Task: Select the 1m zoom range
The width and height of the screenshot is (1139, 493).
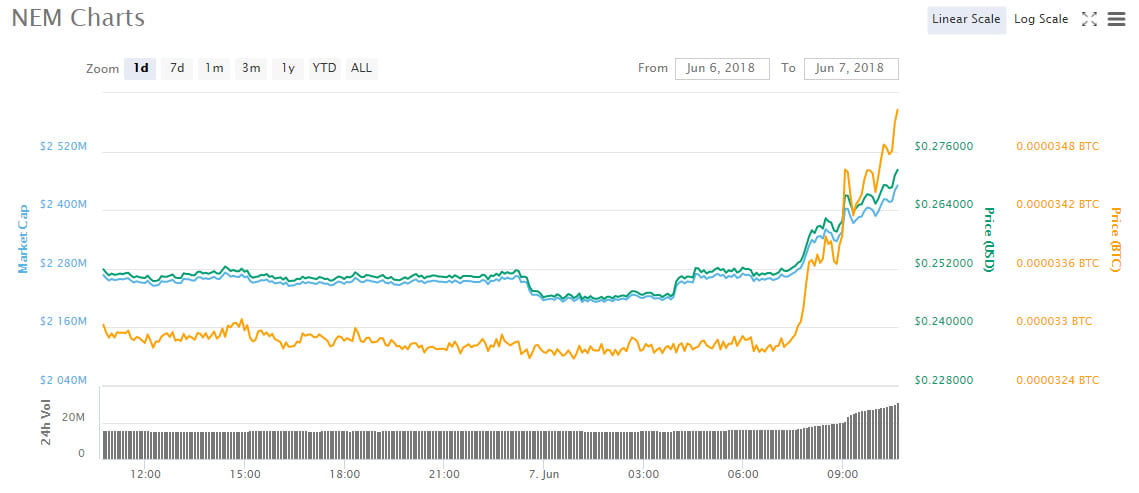Action: click(x=214, y=68)
